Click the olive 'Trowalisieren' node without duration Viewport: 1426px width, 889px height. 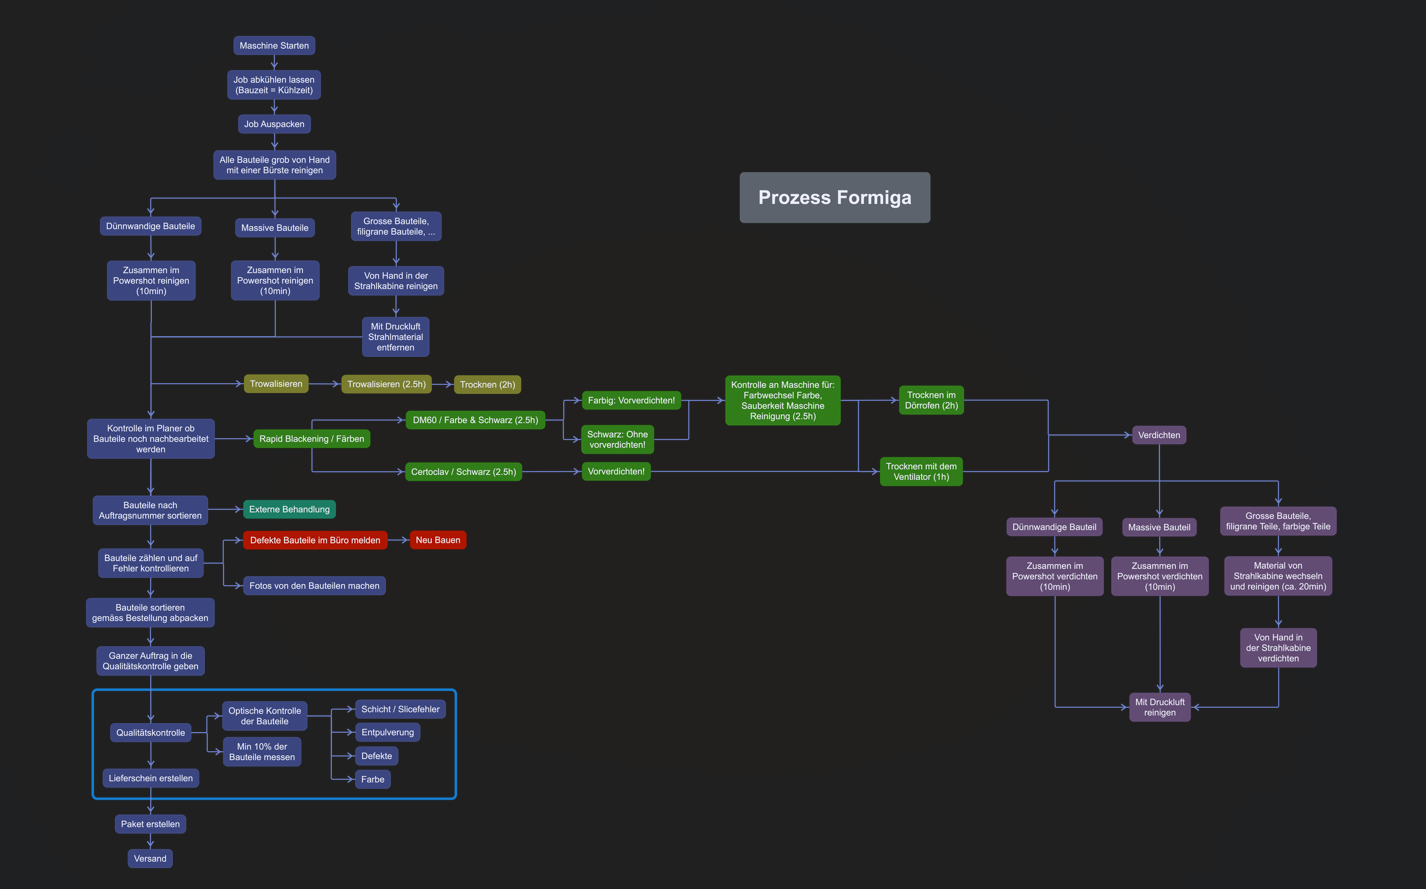[x=276, y=384]
